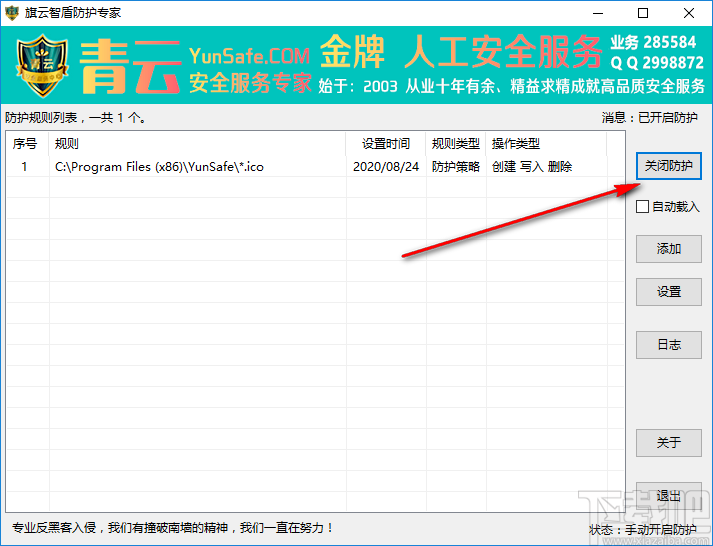Screen dimensions: 713x546
Task: Open 设置 settings button
Action: point(668,292)
